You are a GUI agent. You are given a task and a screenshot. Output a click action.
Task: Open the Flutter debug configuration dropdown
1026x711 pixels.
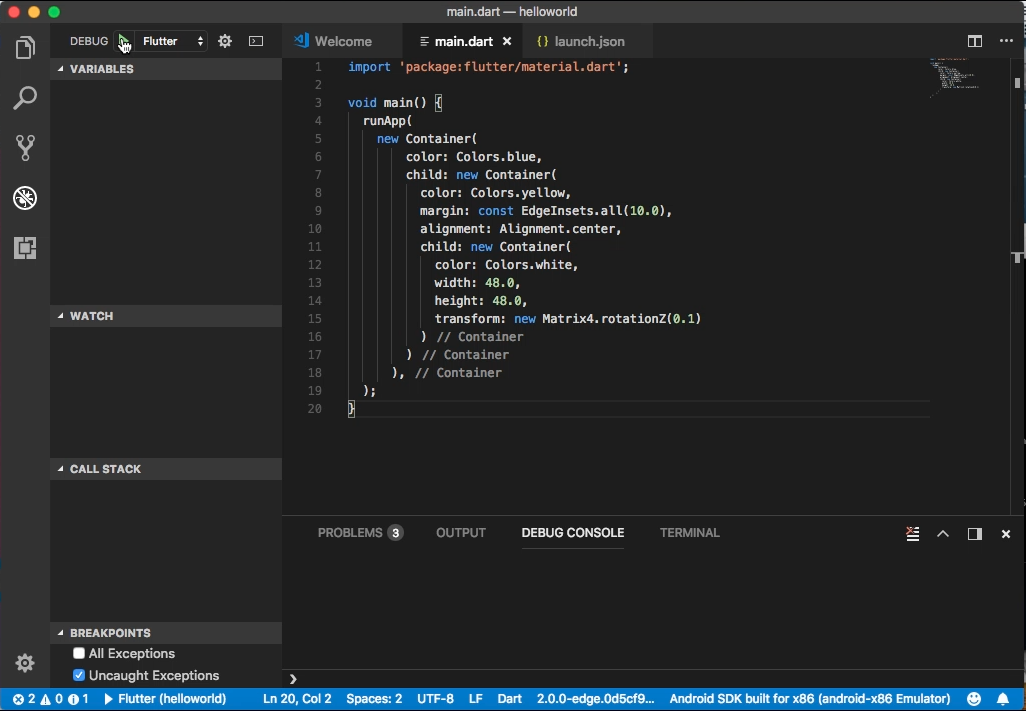click(x=172, y=41)
